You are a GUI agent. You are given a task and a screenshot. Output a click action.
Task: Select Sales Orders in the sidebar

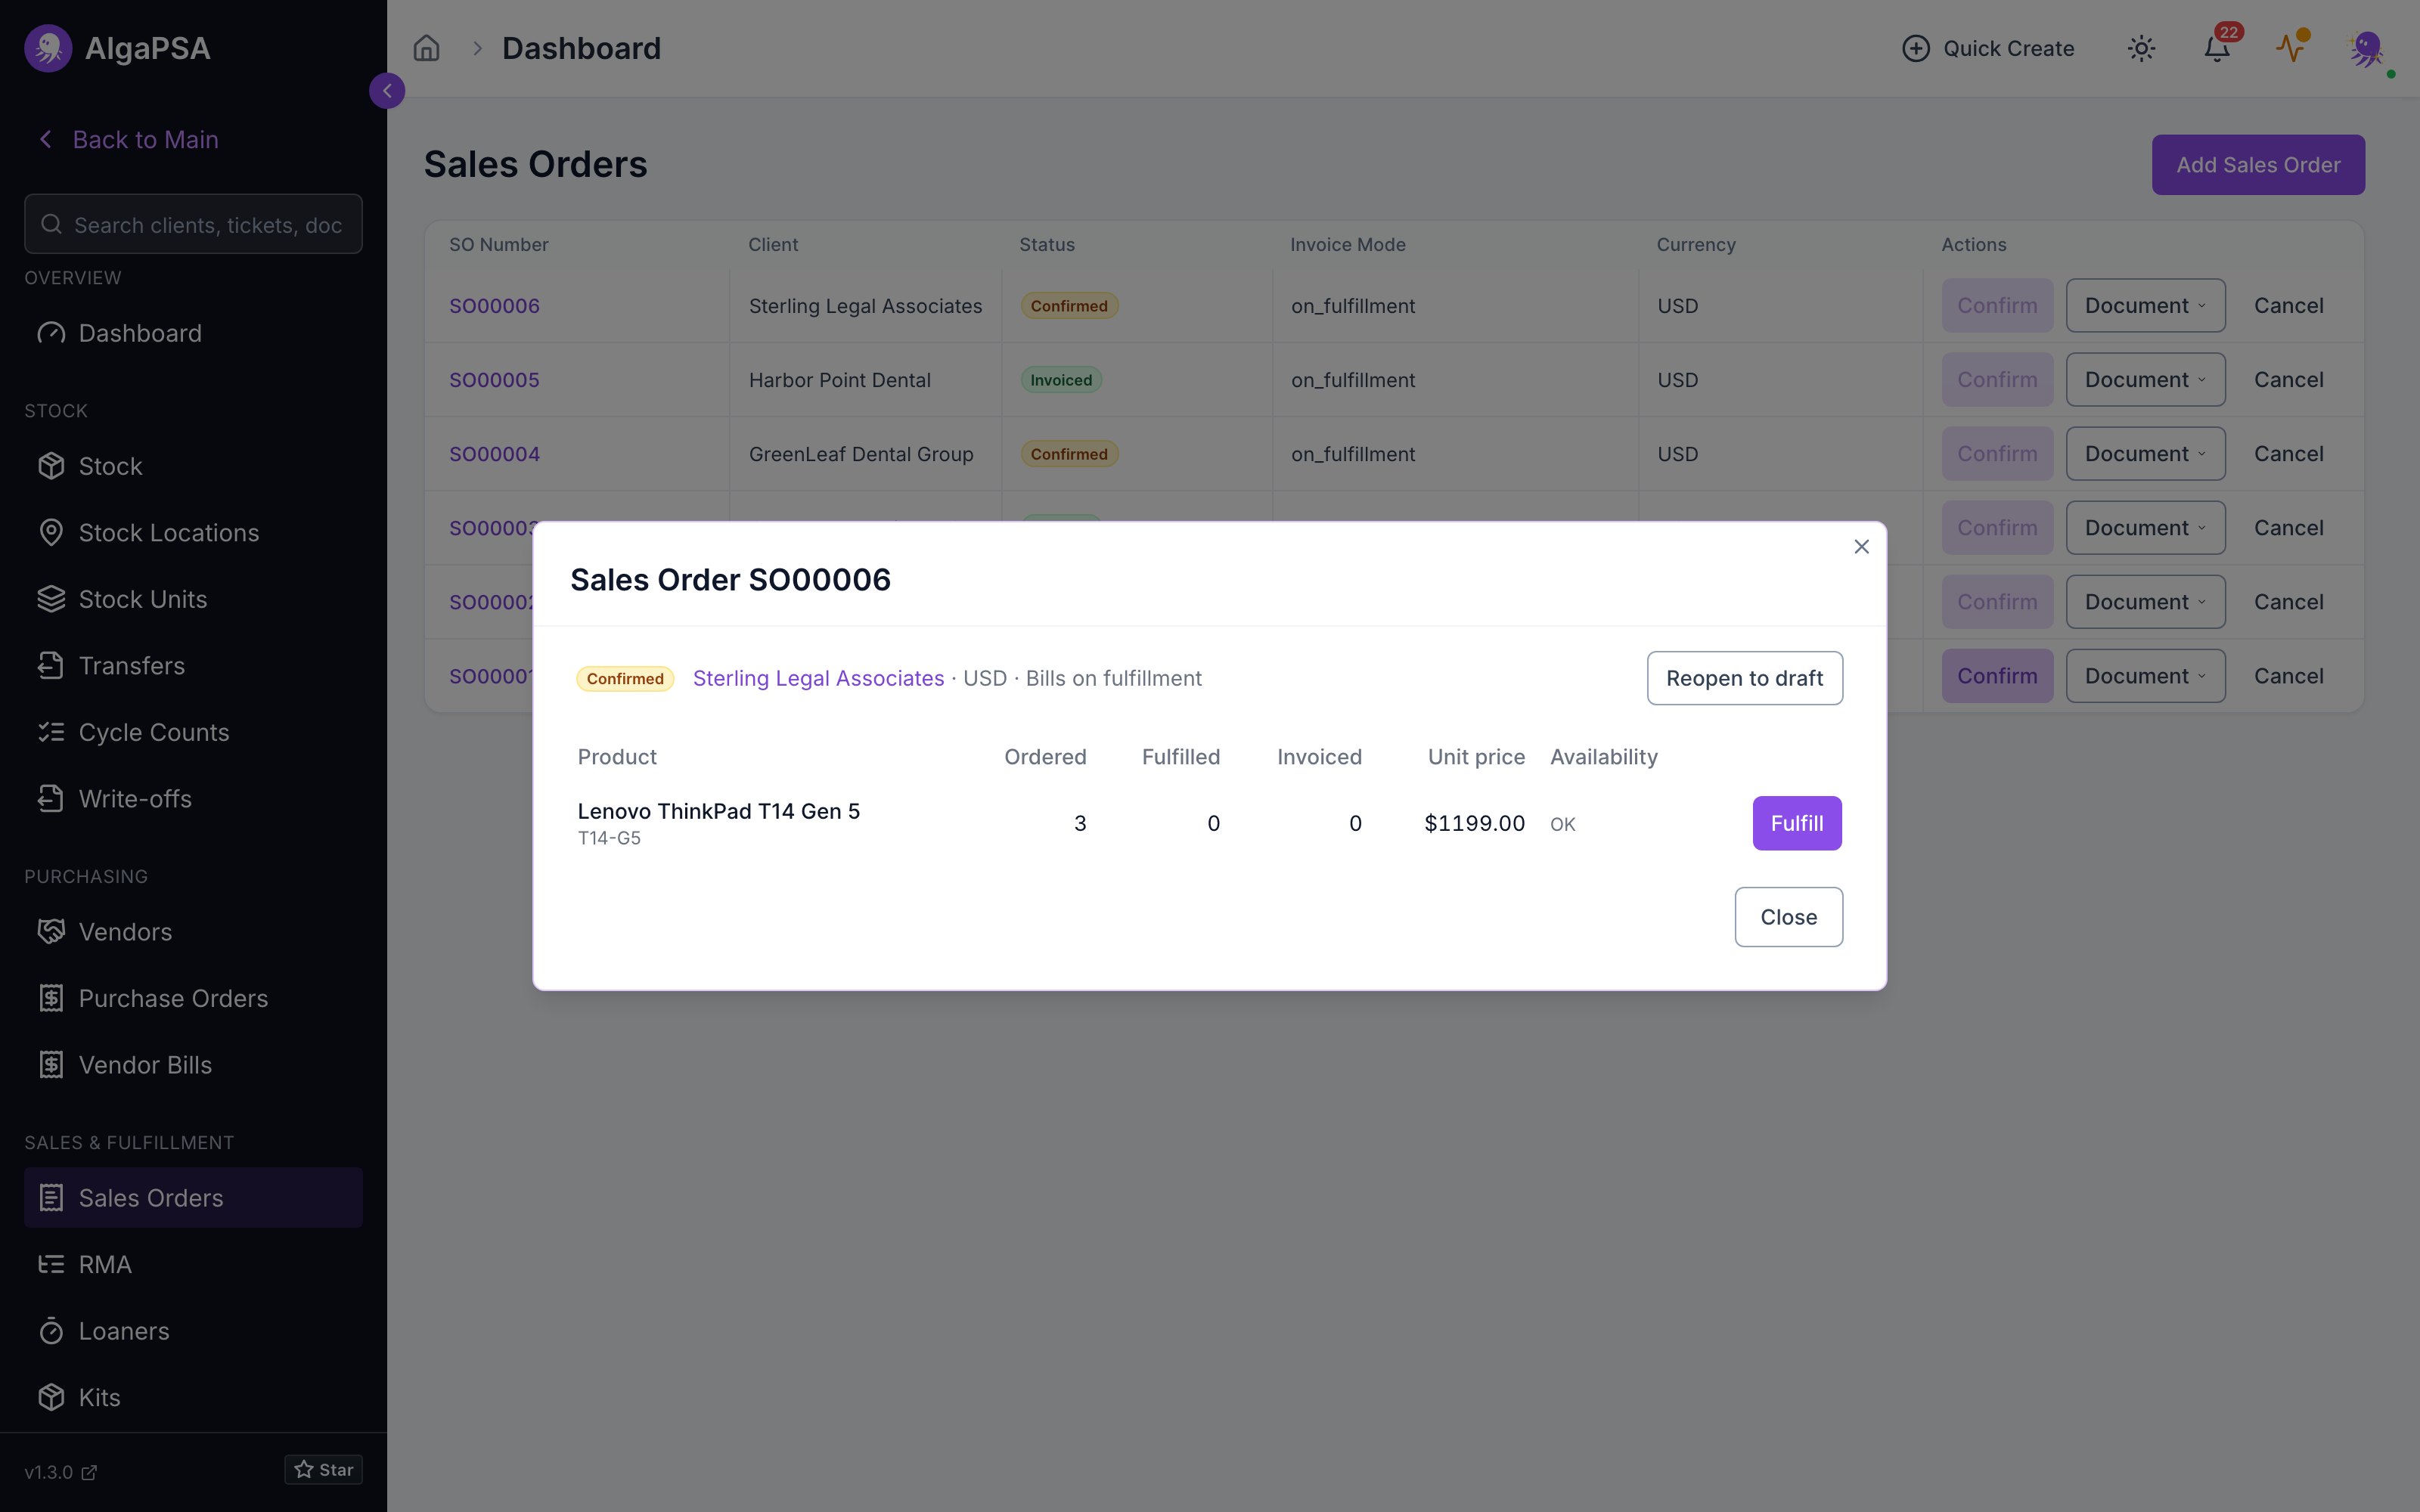[x=193, y=1198]
